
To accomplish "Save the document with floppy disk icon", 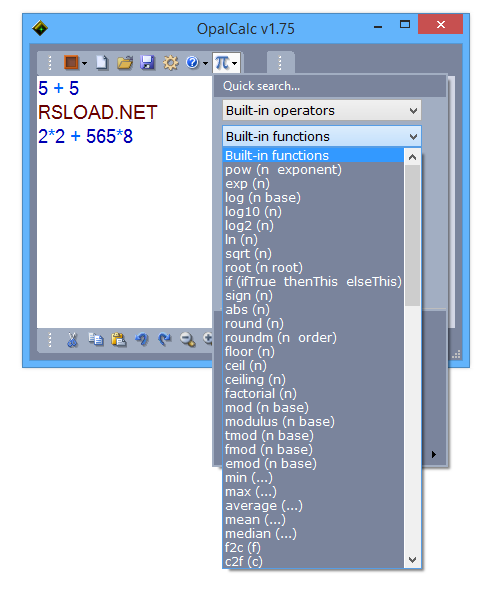I will [x=147, y=62].
